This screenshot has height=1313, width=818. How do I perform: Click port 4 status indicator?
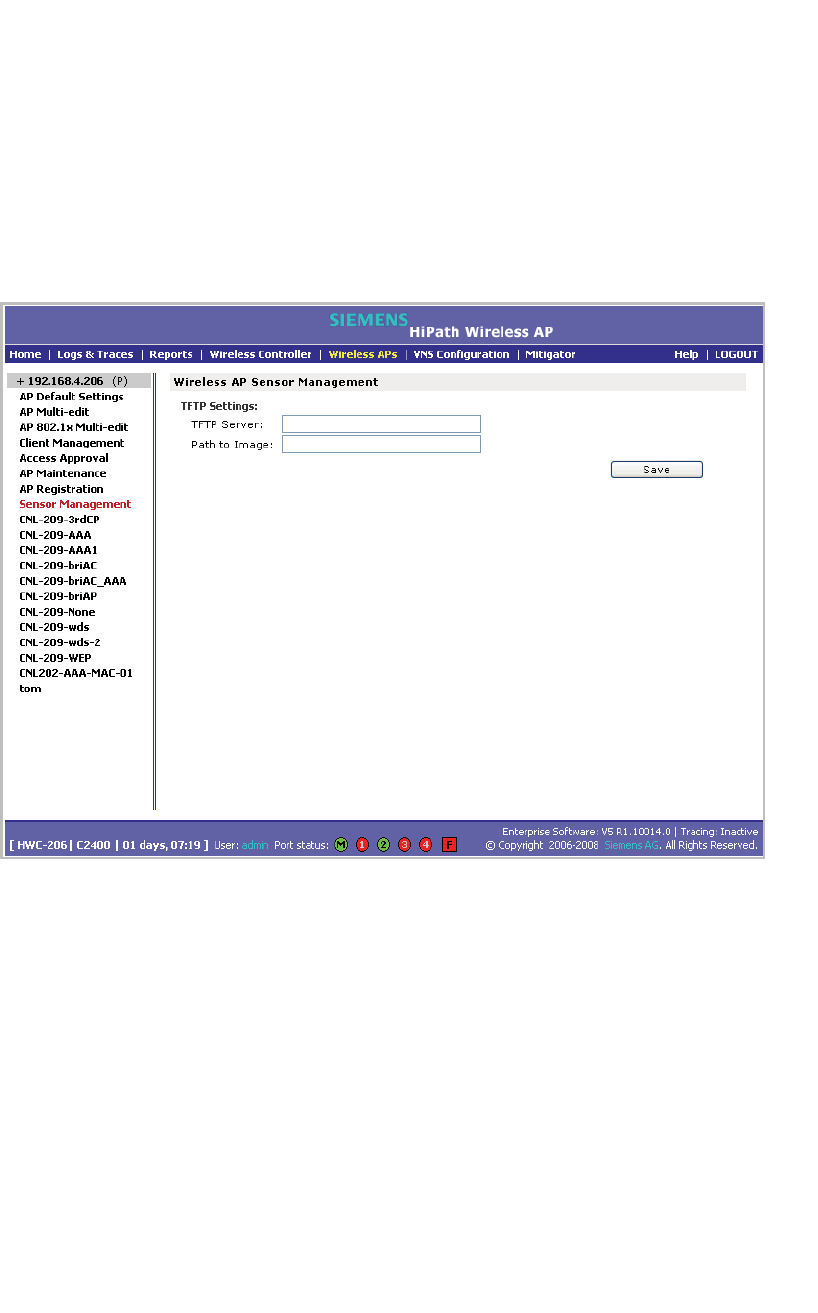(x=425, y=845)
